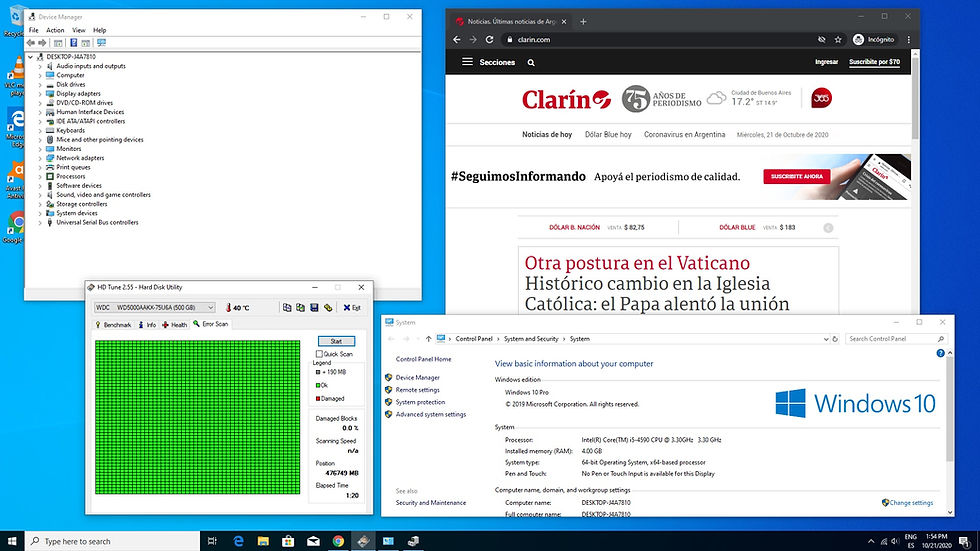Select Monitors in the device tree

point(69,149)
